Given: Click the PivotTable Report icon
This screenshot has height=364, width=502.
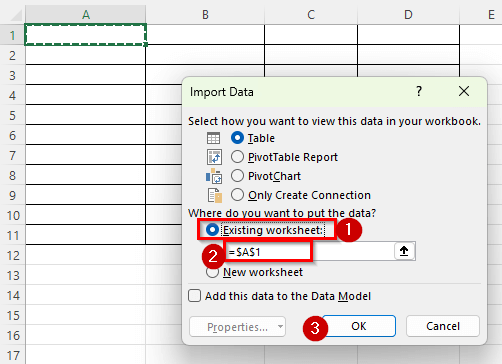Looking at the screenshot, I should (x=214, y=157).
